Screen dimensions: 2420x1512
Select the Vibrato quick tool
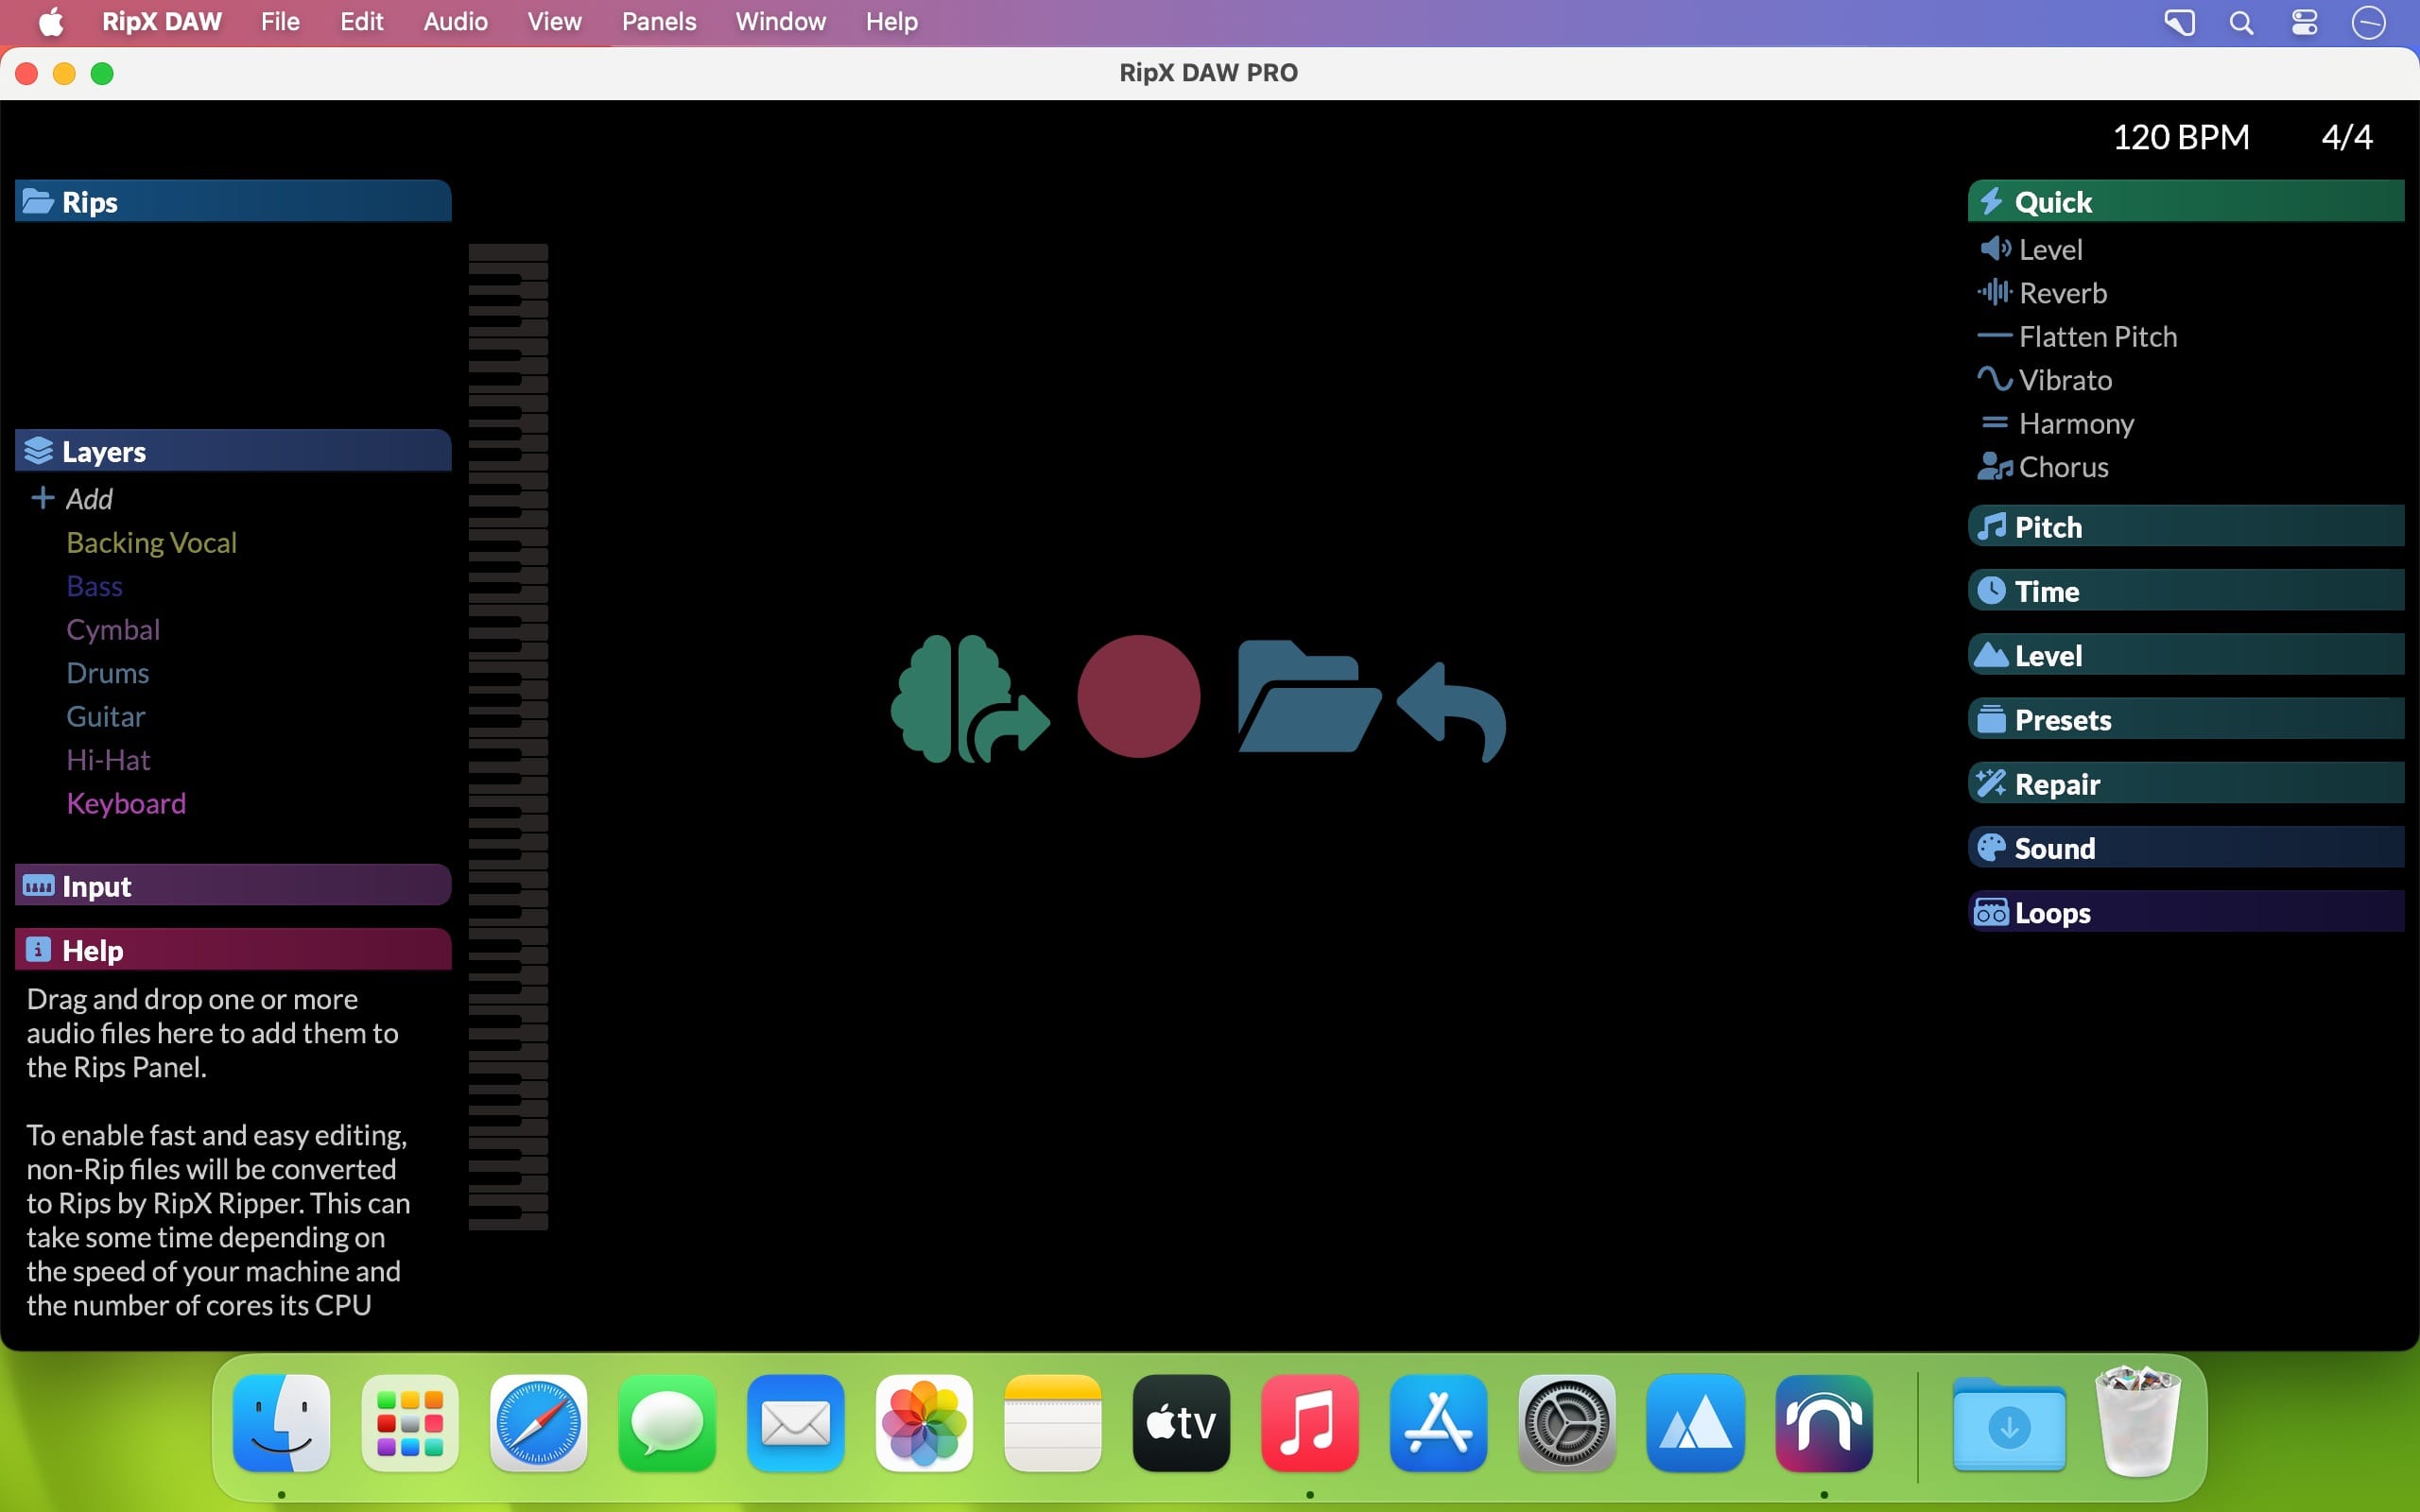(x=2064, y=380)
